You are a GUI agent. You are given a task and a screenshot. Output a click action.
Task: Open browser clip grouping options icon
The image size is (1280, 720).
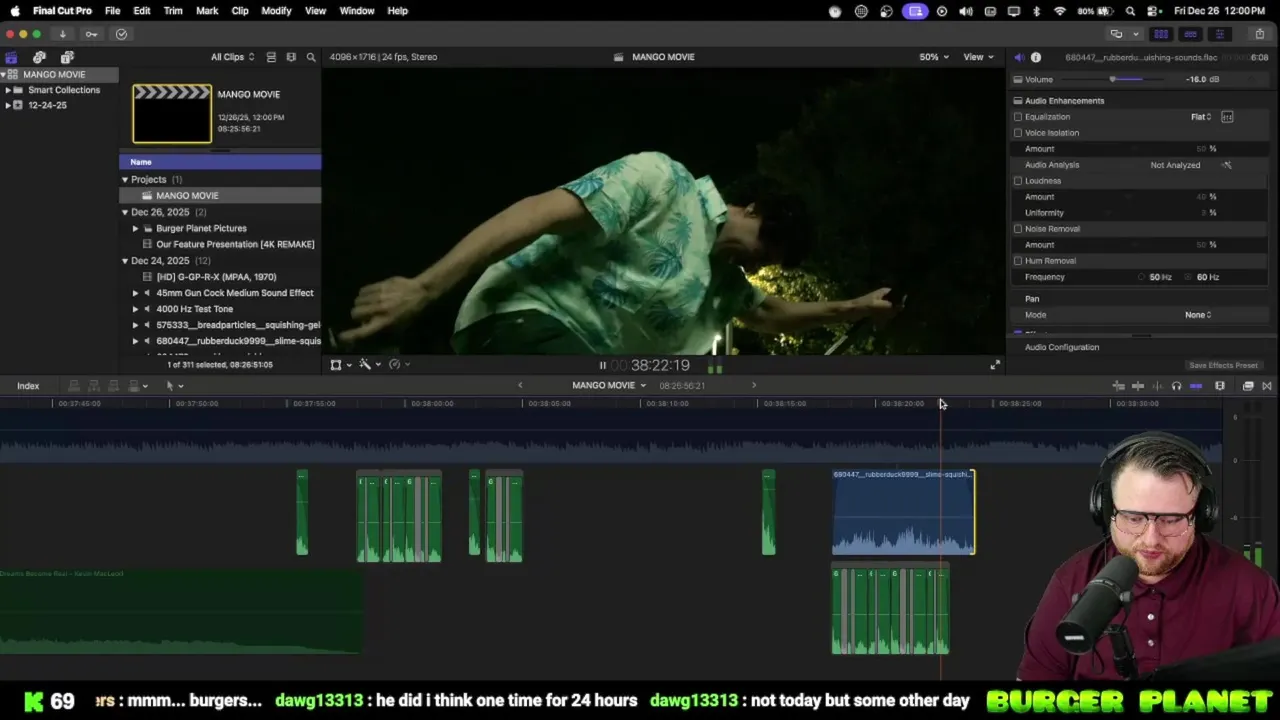[x=291, y=57]
